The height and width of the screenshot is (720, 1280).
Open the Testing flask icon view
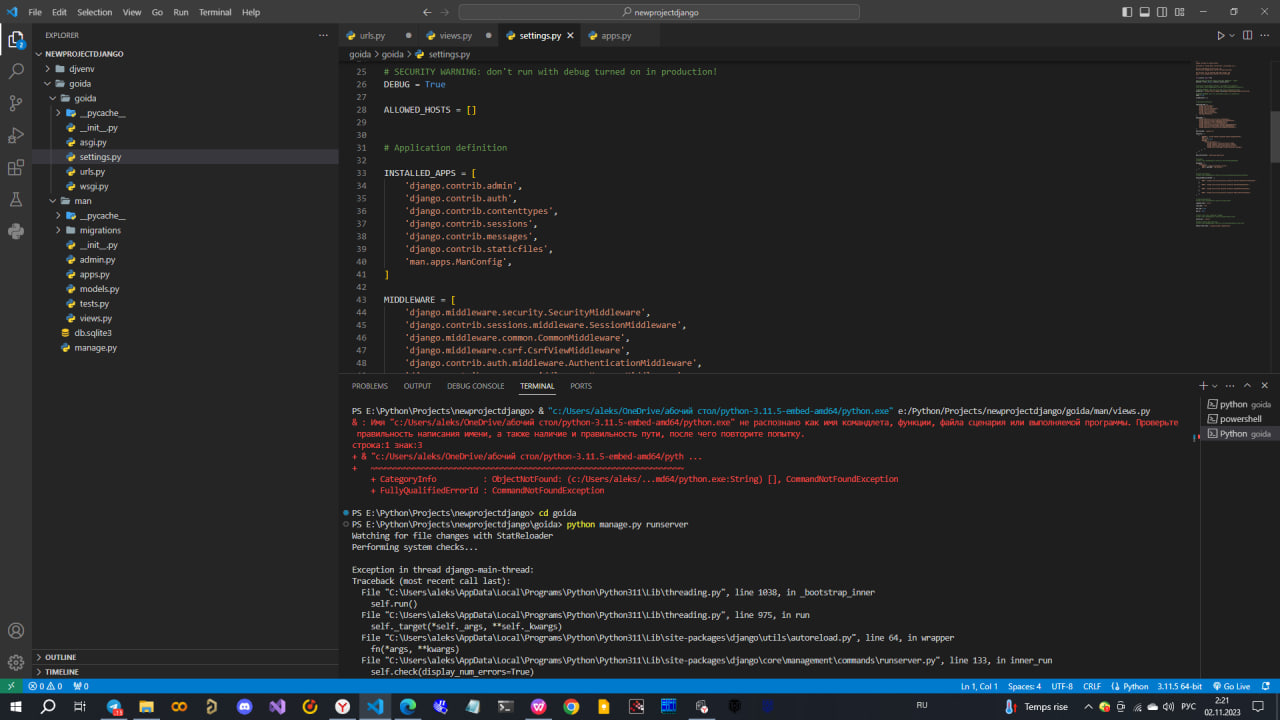[x=16, y=199]
